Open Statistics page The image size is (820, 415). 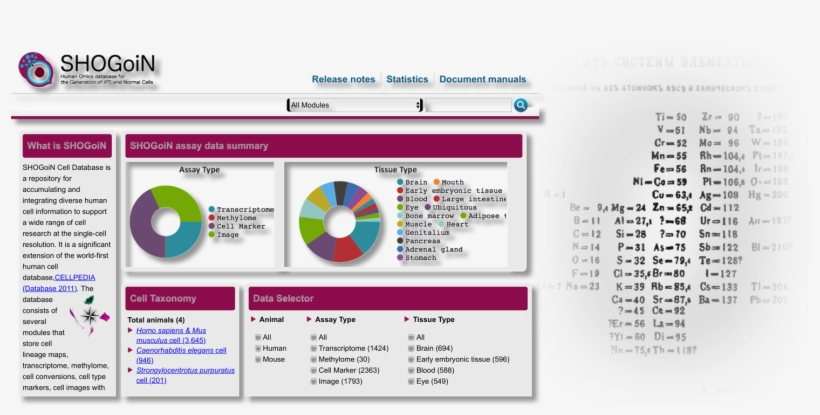(x=407, y=79)
